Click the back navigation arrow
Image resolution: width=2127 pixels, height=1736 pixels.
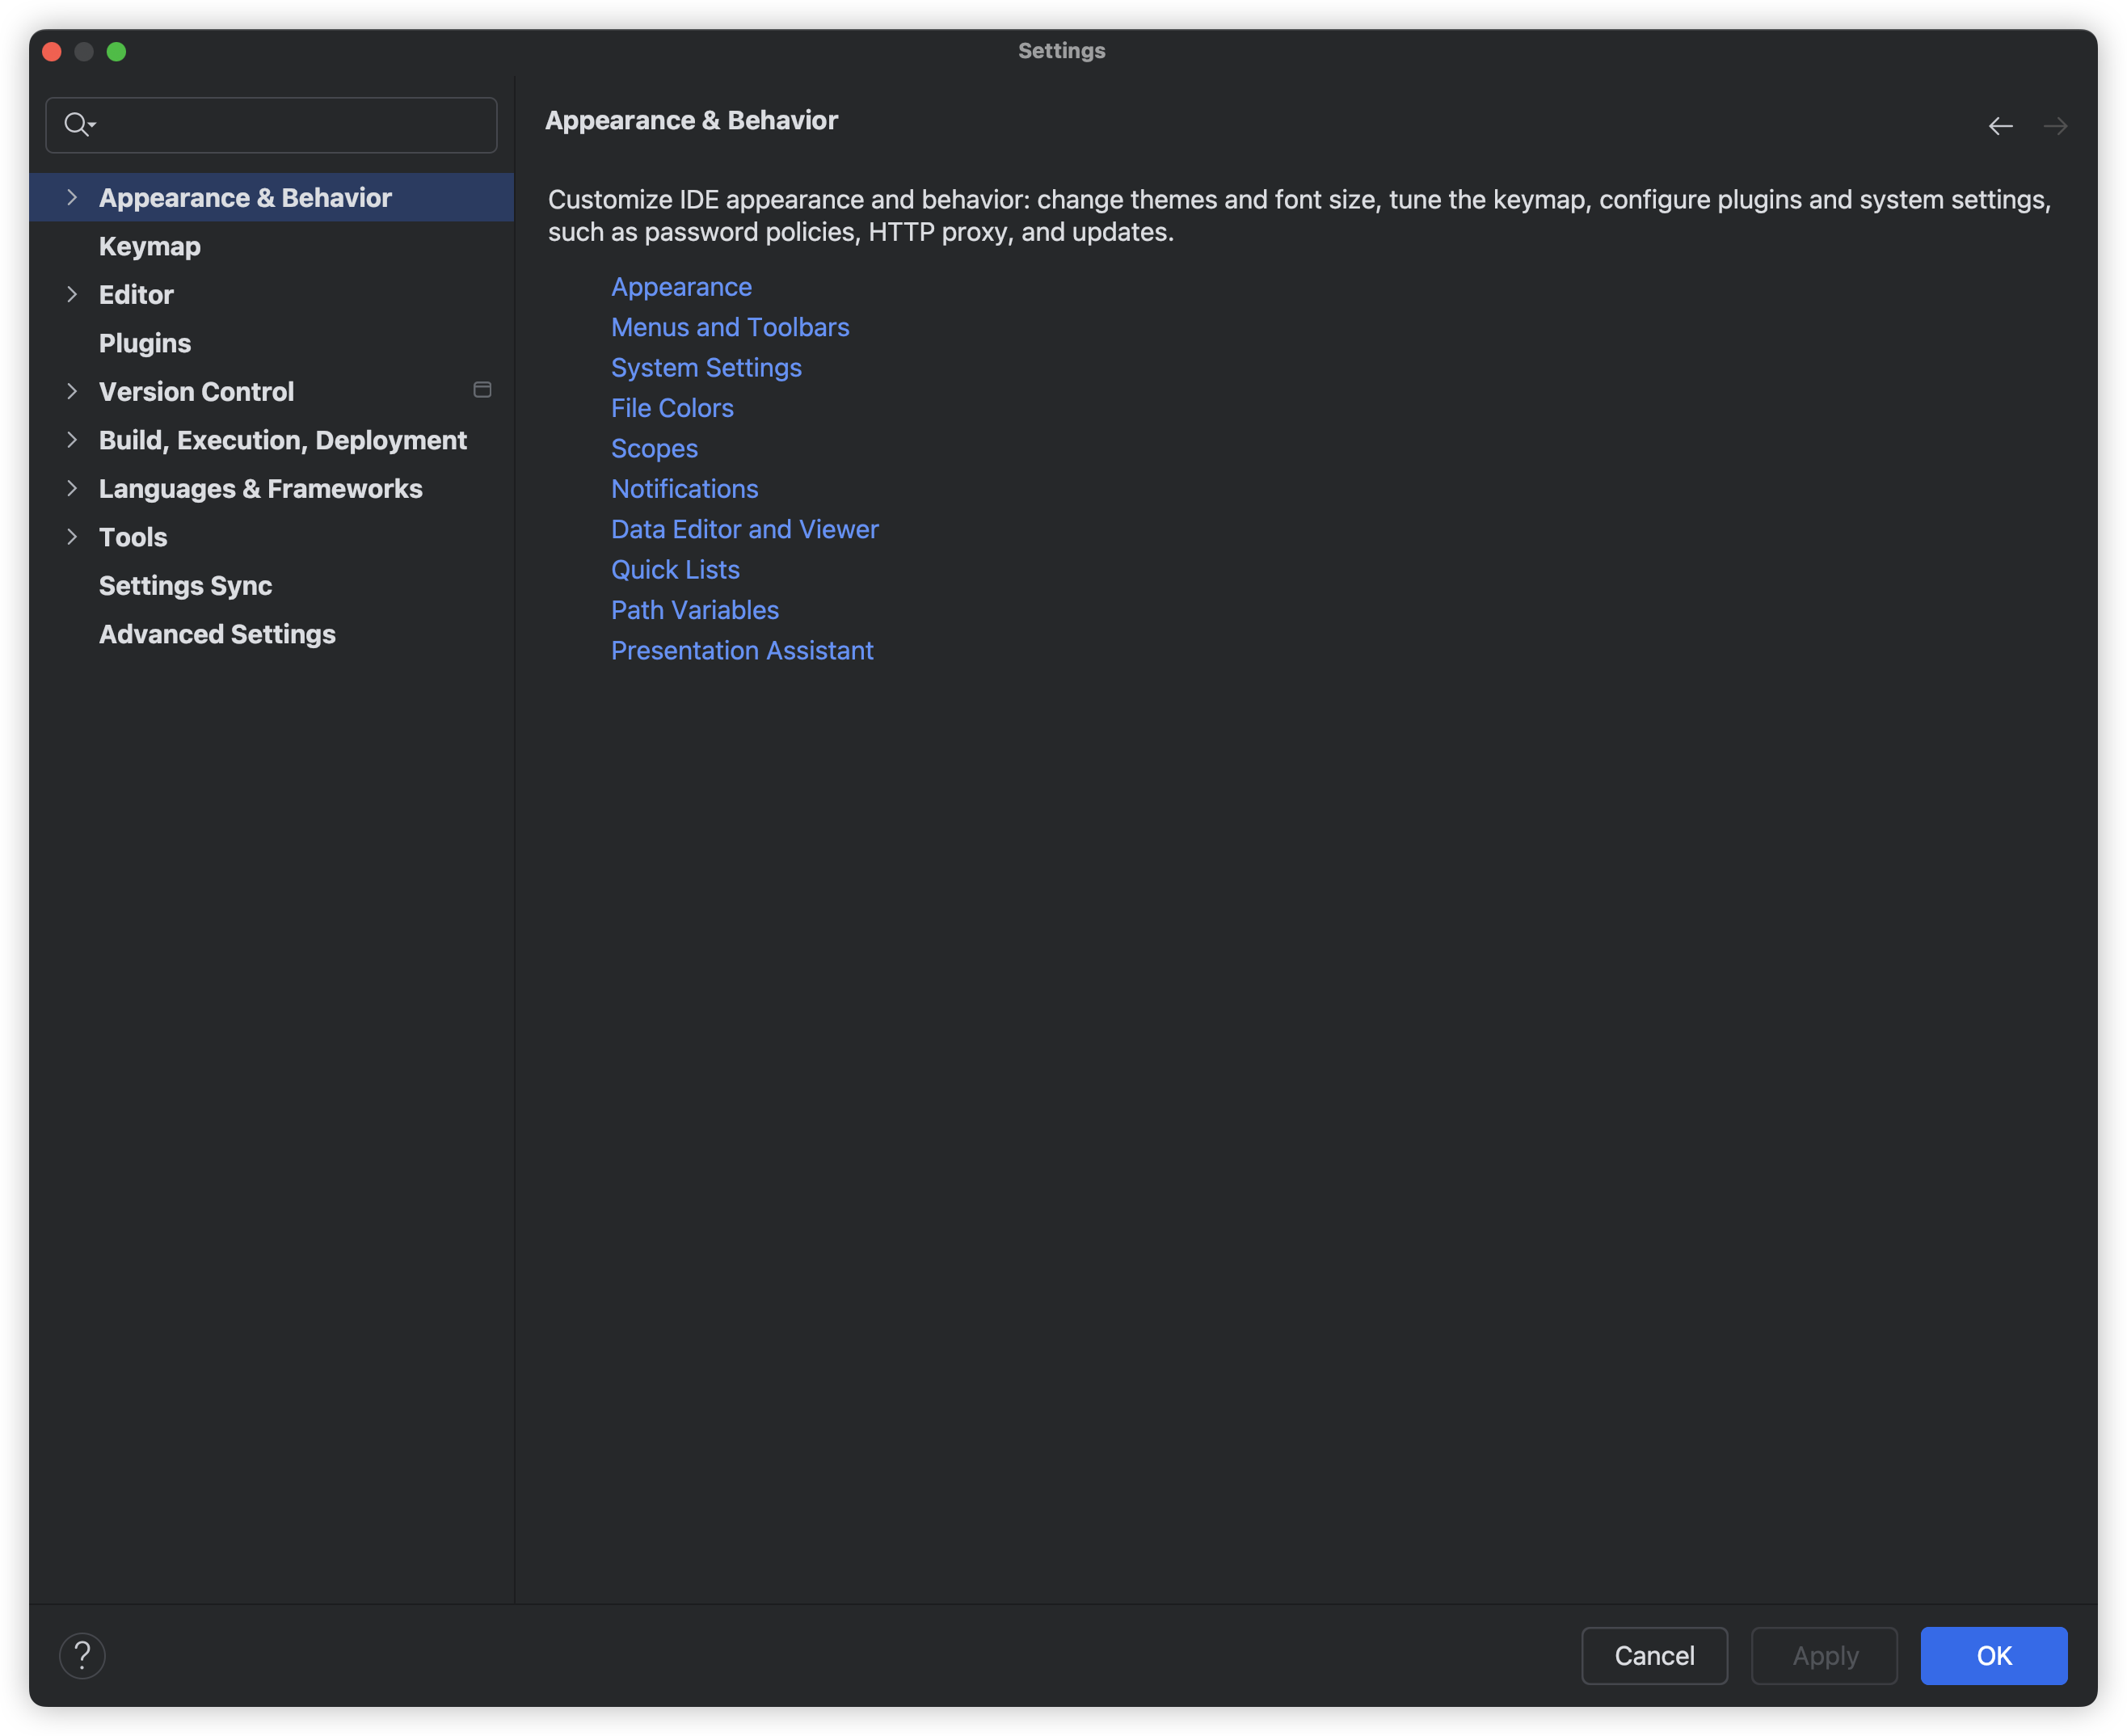(x=2000, y=126)
